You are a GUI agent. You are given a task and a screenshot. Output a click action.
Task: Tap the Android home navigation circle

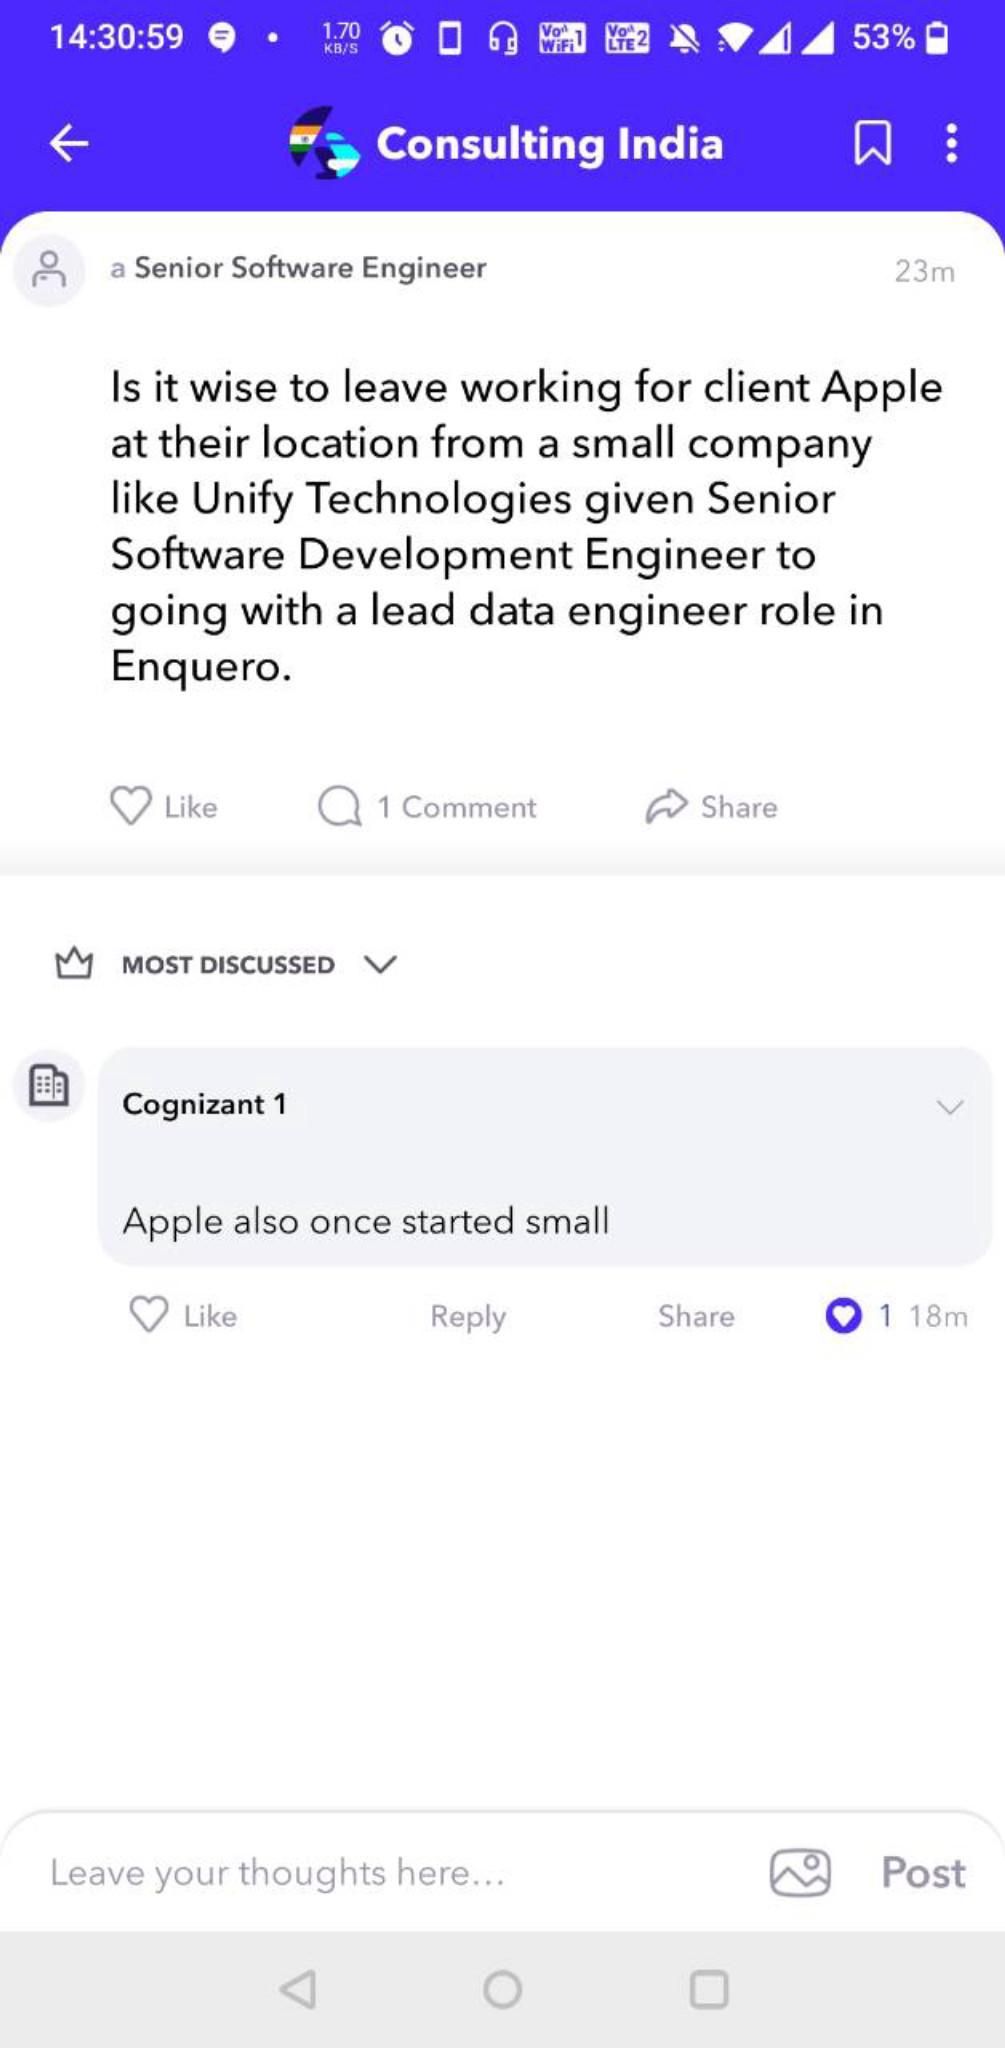502,1989
